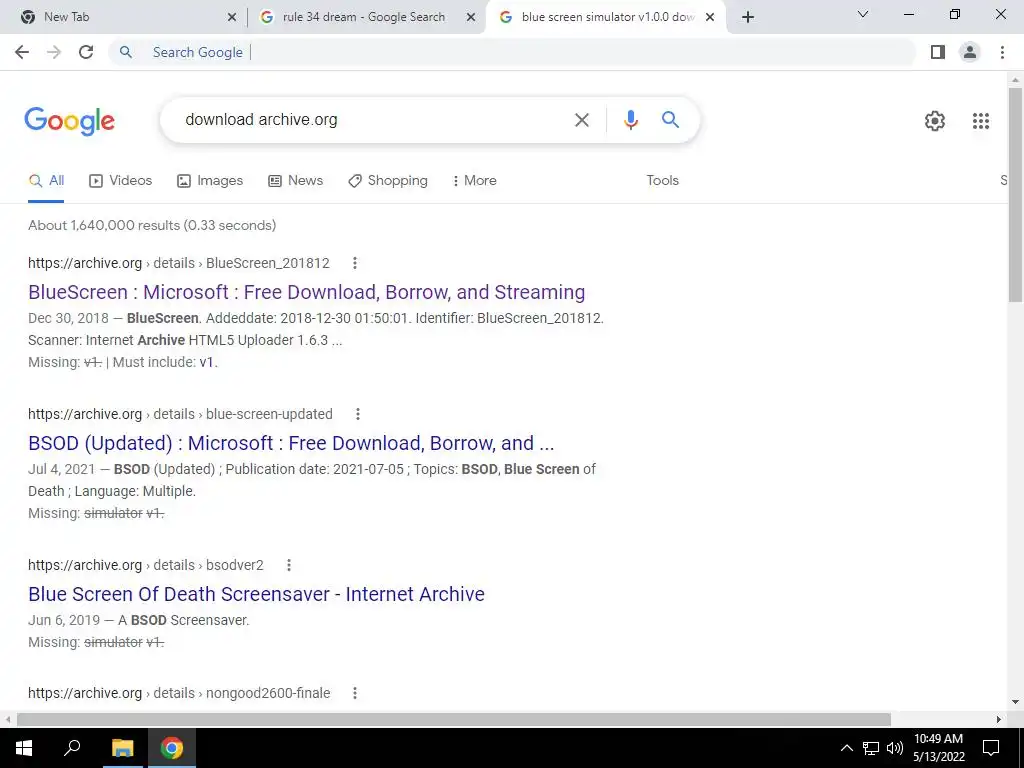Click the archive.org bsodver2 URL
The height and width of the screenshot is (768, 1024).
click(146, 565)
